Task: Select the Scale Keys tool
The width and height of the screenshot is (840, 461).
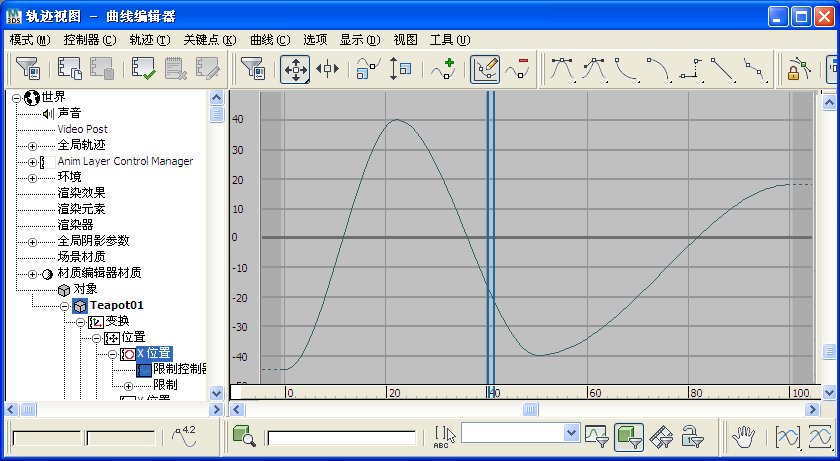Action: (368, 69)
